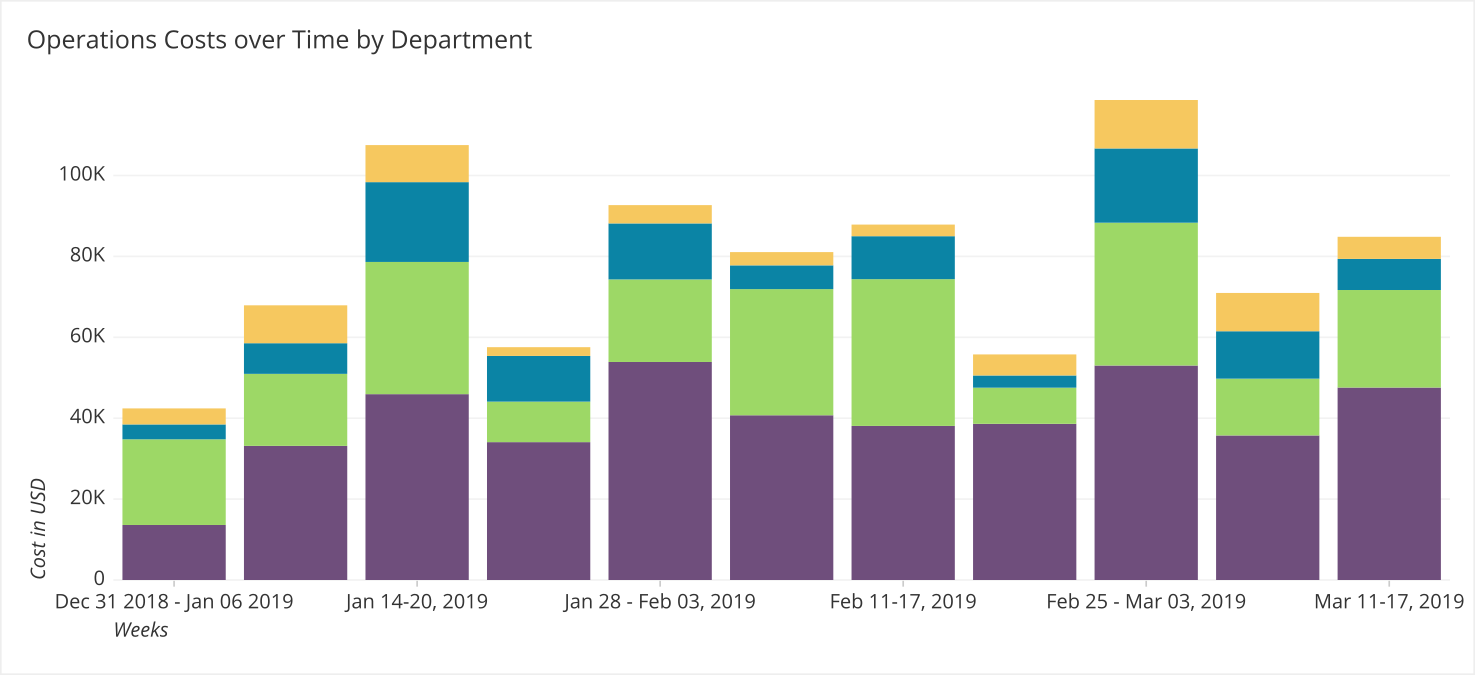Click the purple segment of the Jan 14-20, 2019 bar
The image size is (1475, 675).
[x=417, y=487]
